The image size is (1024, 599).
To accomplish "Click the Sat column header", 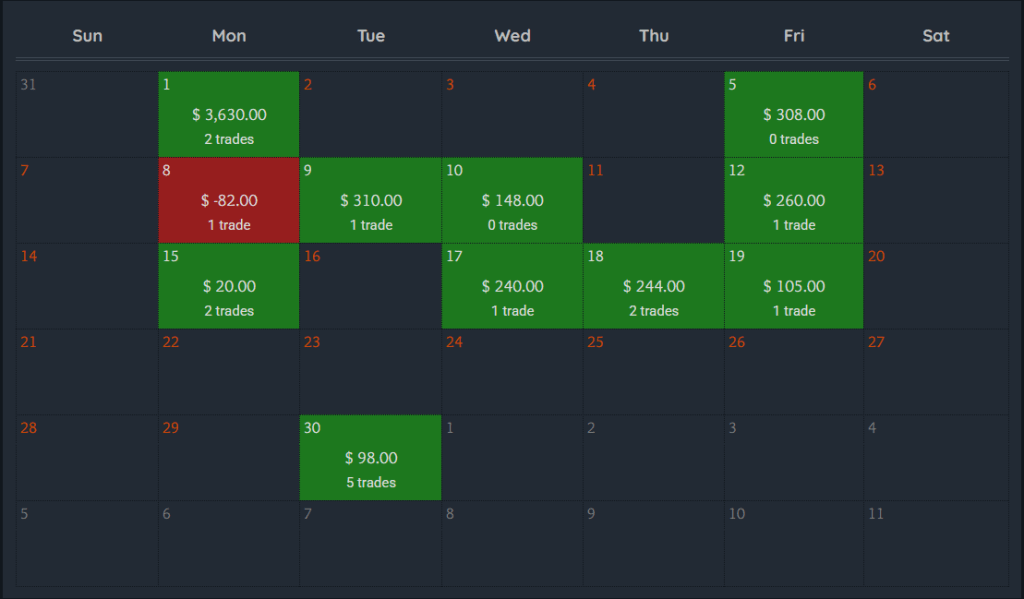I will click(x=936, y=36).
